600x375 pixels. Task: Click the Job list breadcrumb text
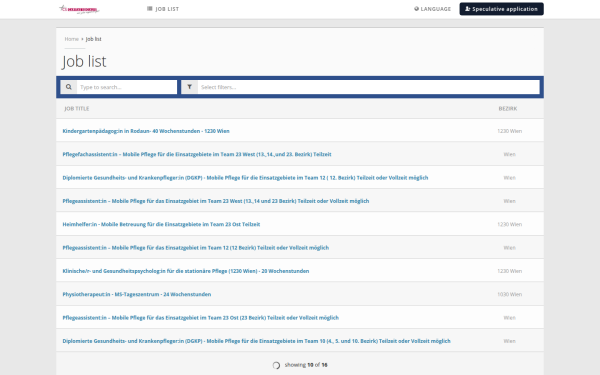pyautogui.click(x=93, y=39)
